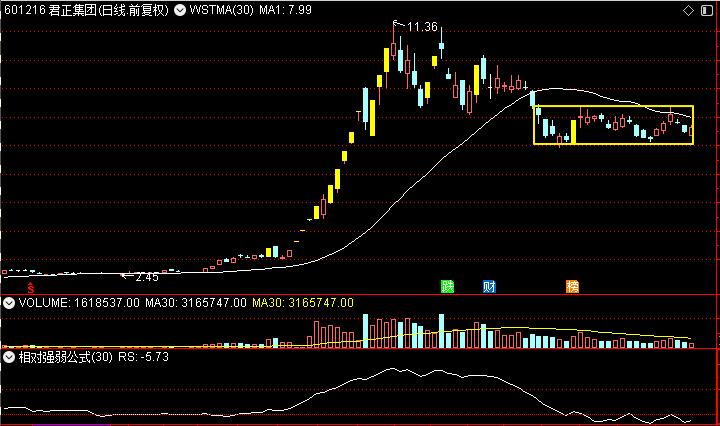Click the VOLUME: 1618537.00 label
The height and width of the screenshot is (426, 720).
pos(79,303)
